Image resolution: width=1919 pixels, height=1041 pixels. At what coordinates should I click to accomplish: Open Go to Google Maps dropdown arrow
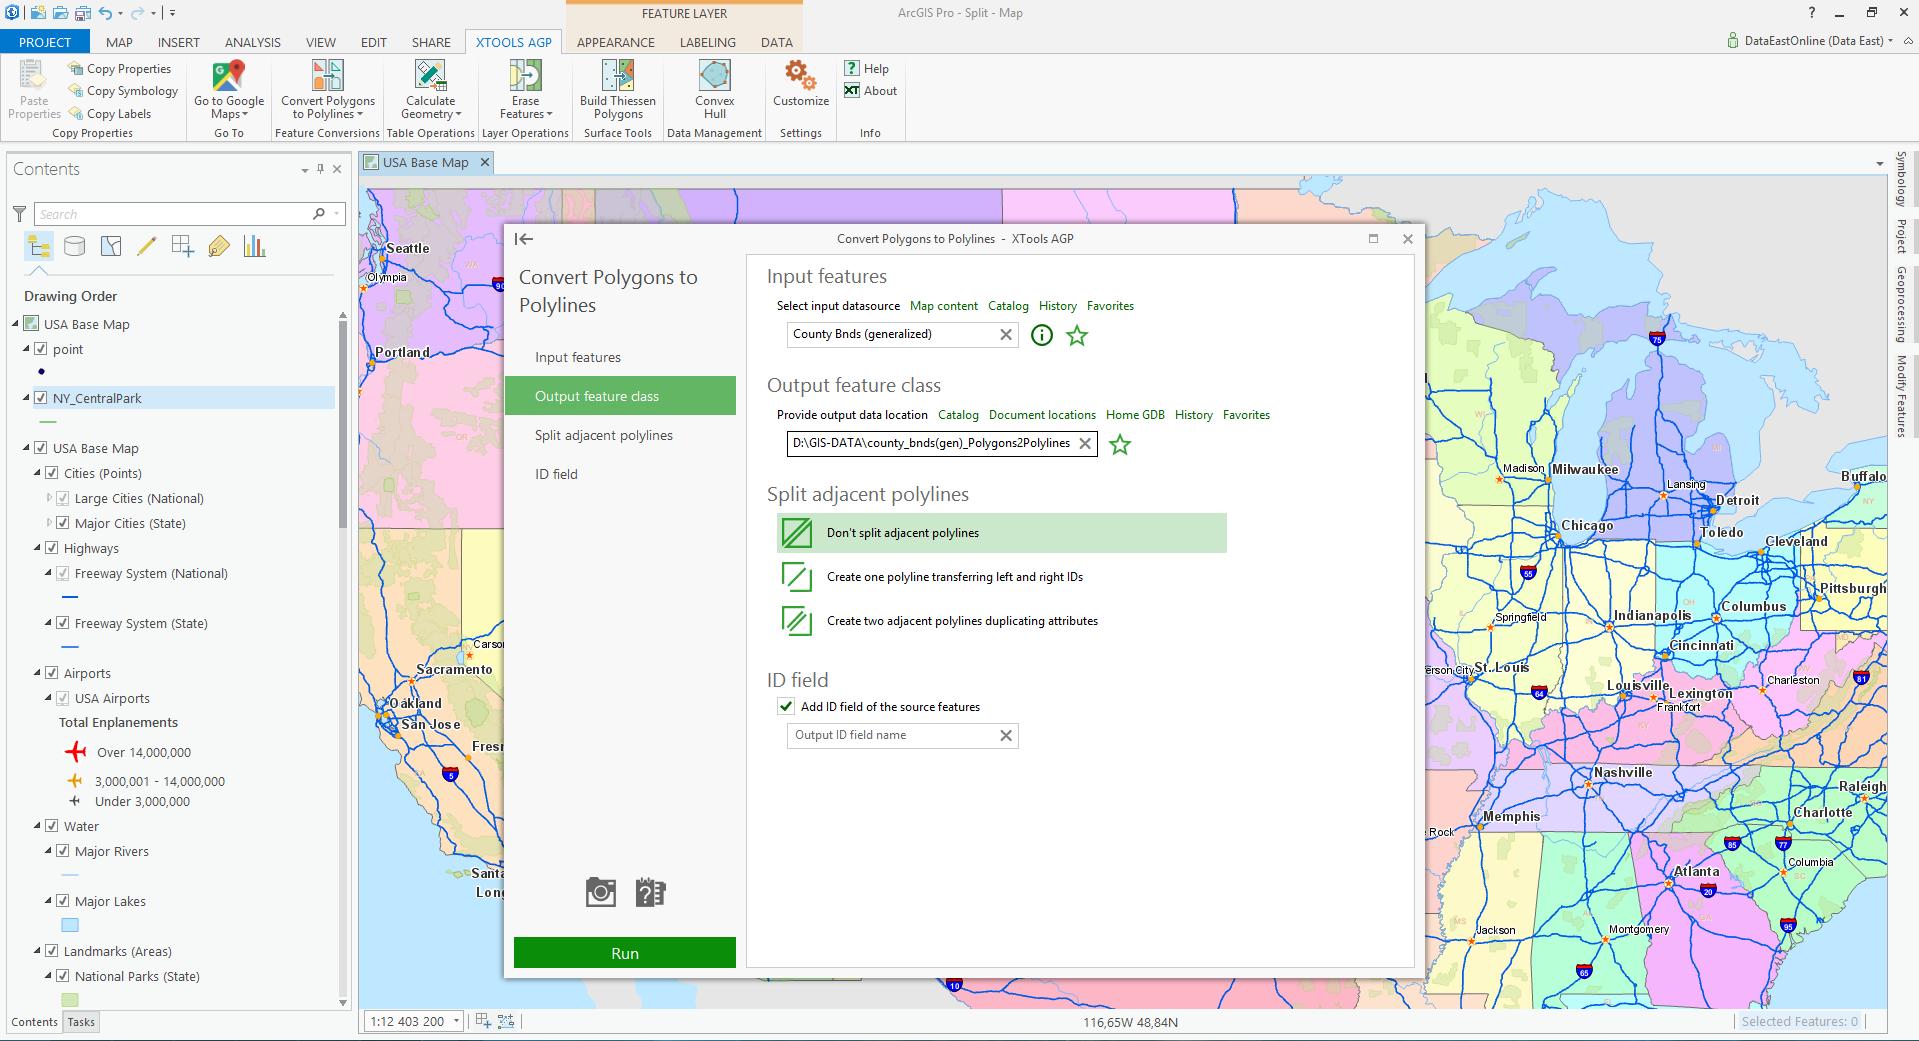coord(245,115)
